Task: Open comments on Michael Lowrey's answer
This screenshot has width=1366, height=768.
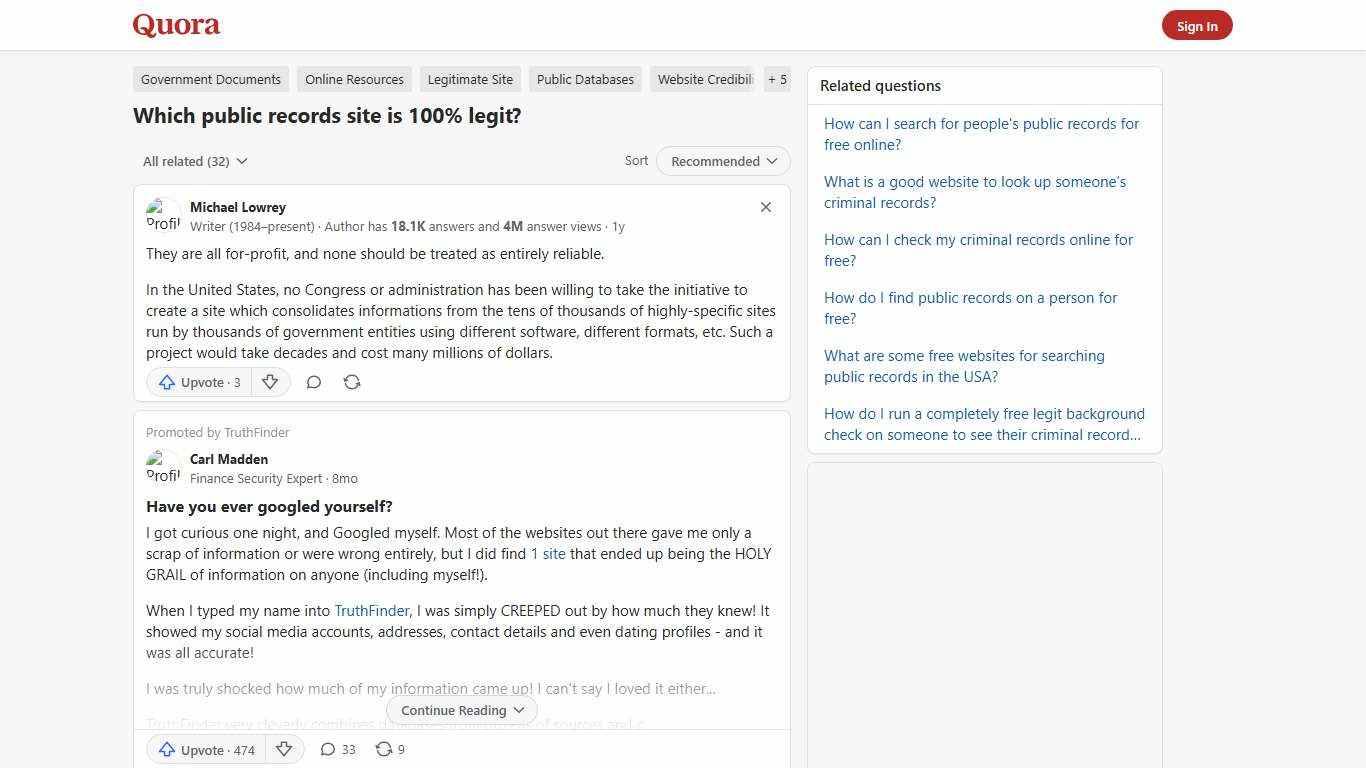Action: click(x=313, y=382)
